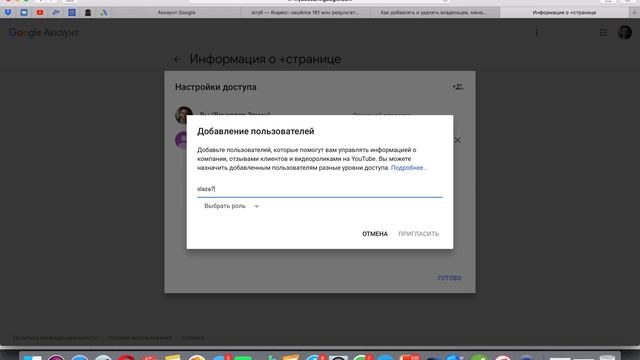Image resolution: width=640 pixels, height=360 pixels.
Task: Click the ГОТОВО button
Action: [449, 278]
